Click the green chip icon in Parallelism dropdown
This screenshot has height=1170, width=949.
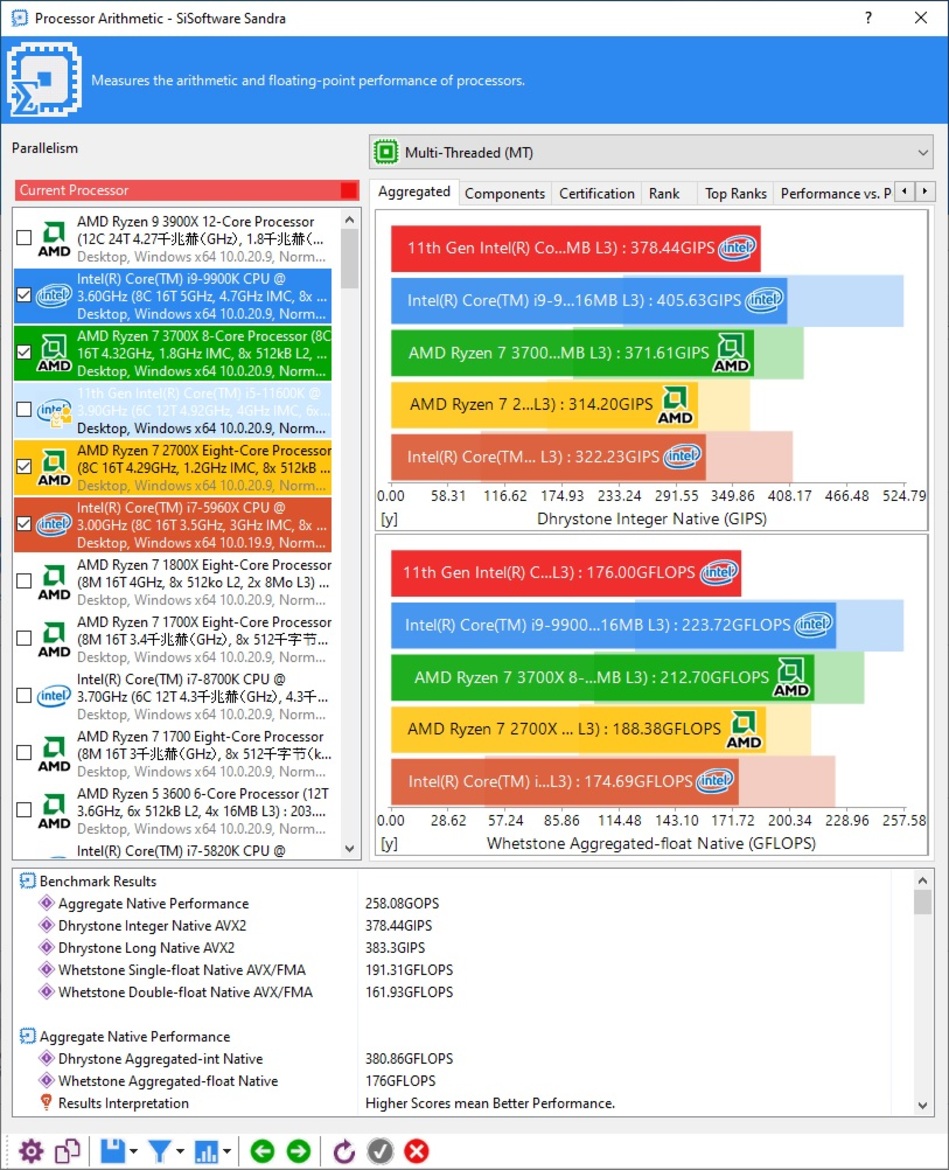pyautogui.click(x=386, y=152)
